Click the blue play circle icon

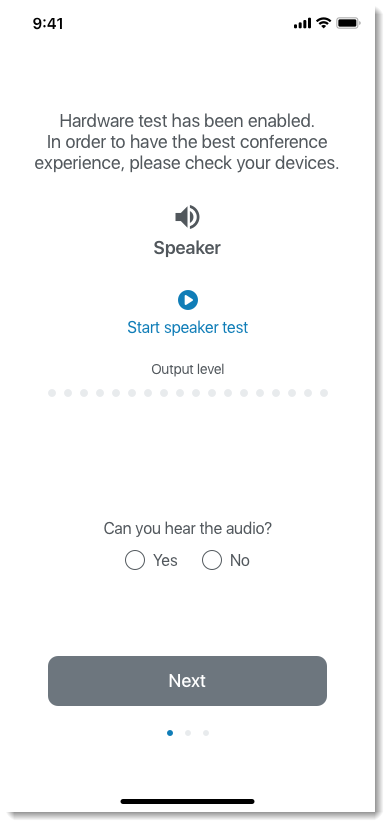(188, 300)
